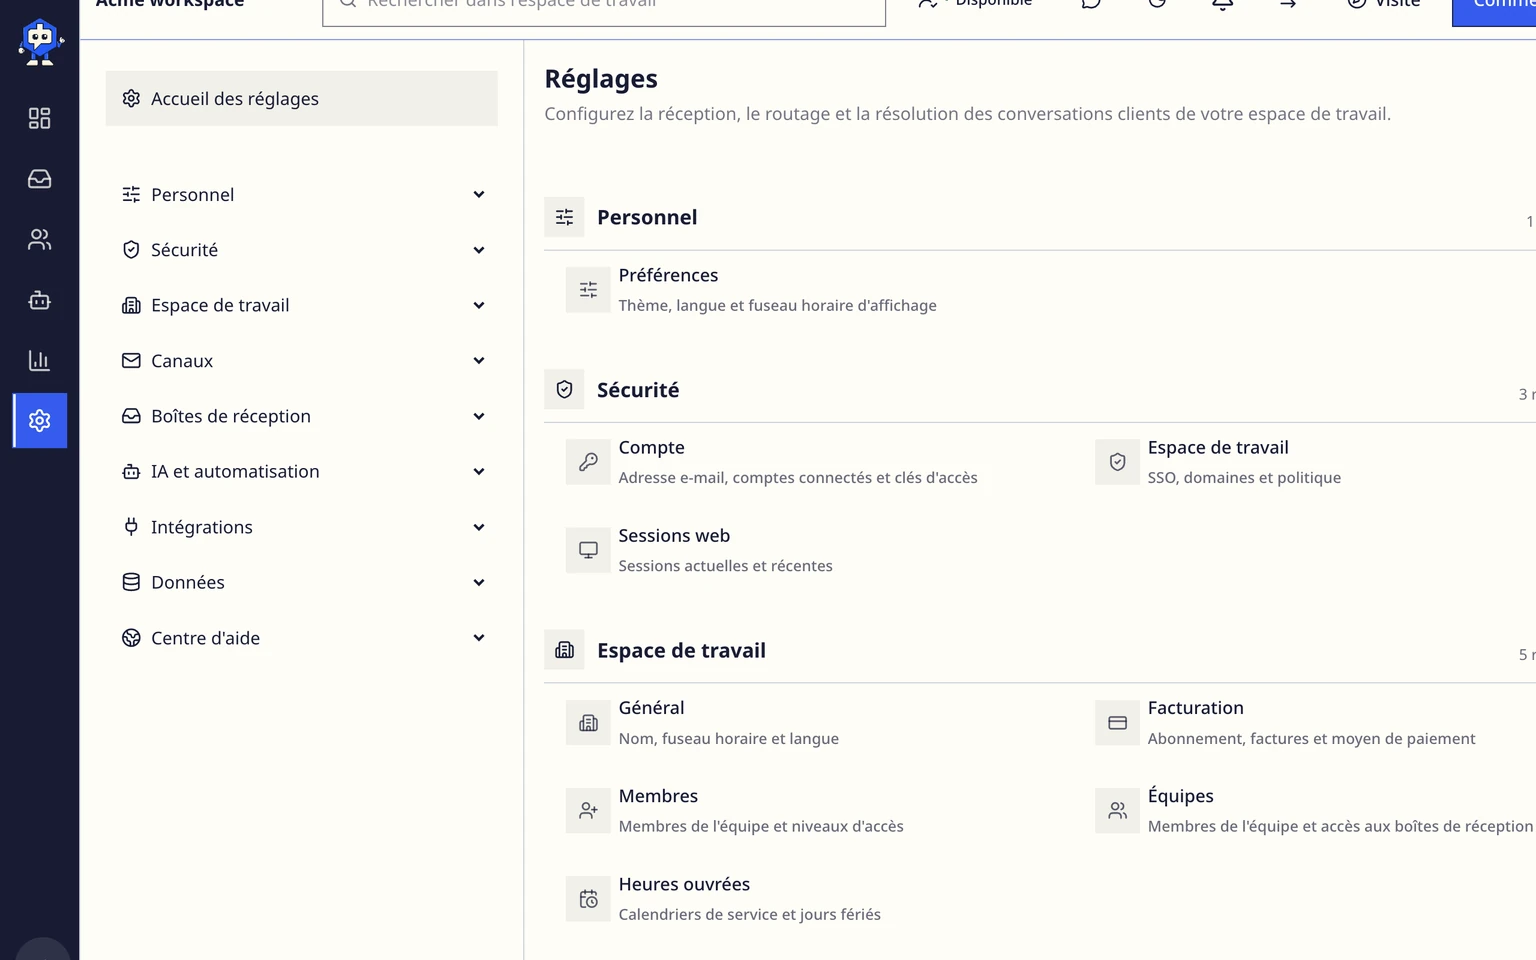Click the add-user icon next to Membres
The image size is (1536, 960).
pyautogui.click(x=588, y=811)
